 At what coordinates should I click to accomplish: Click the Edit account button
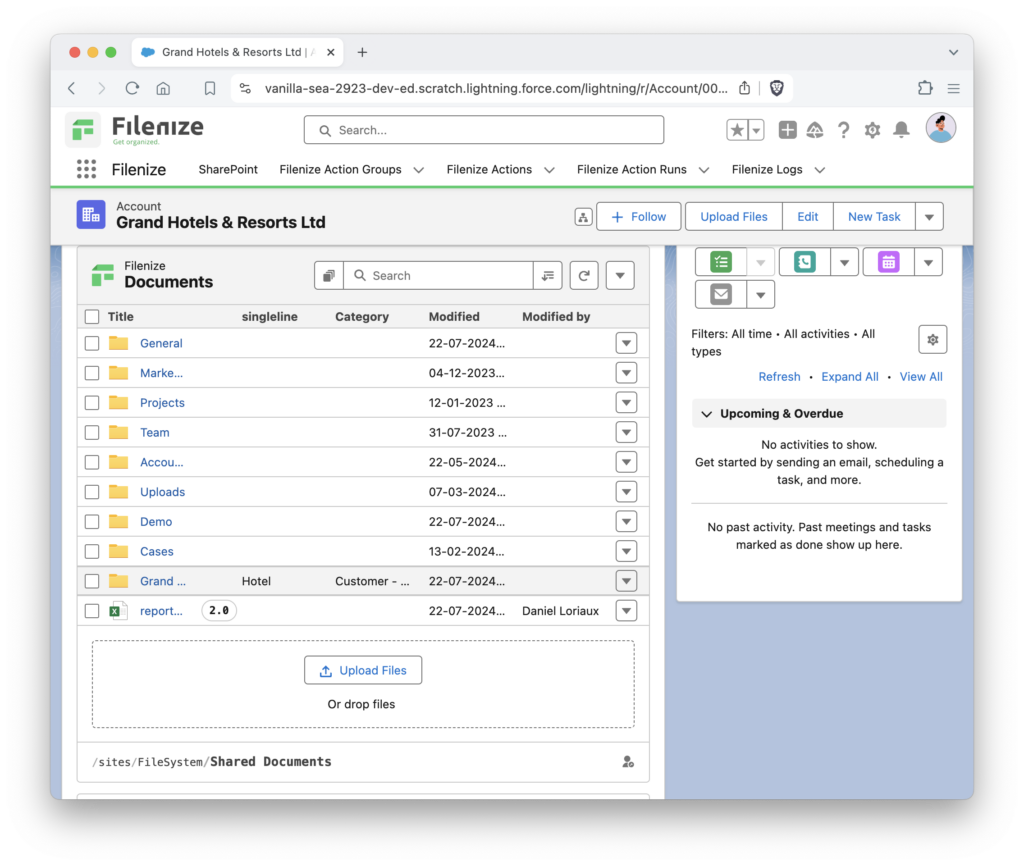tap(807, 217)
